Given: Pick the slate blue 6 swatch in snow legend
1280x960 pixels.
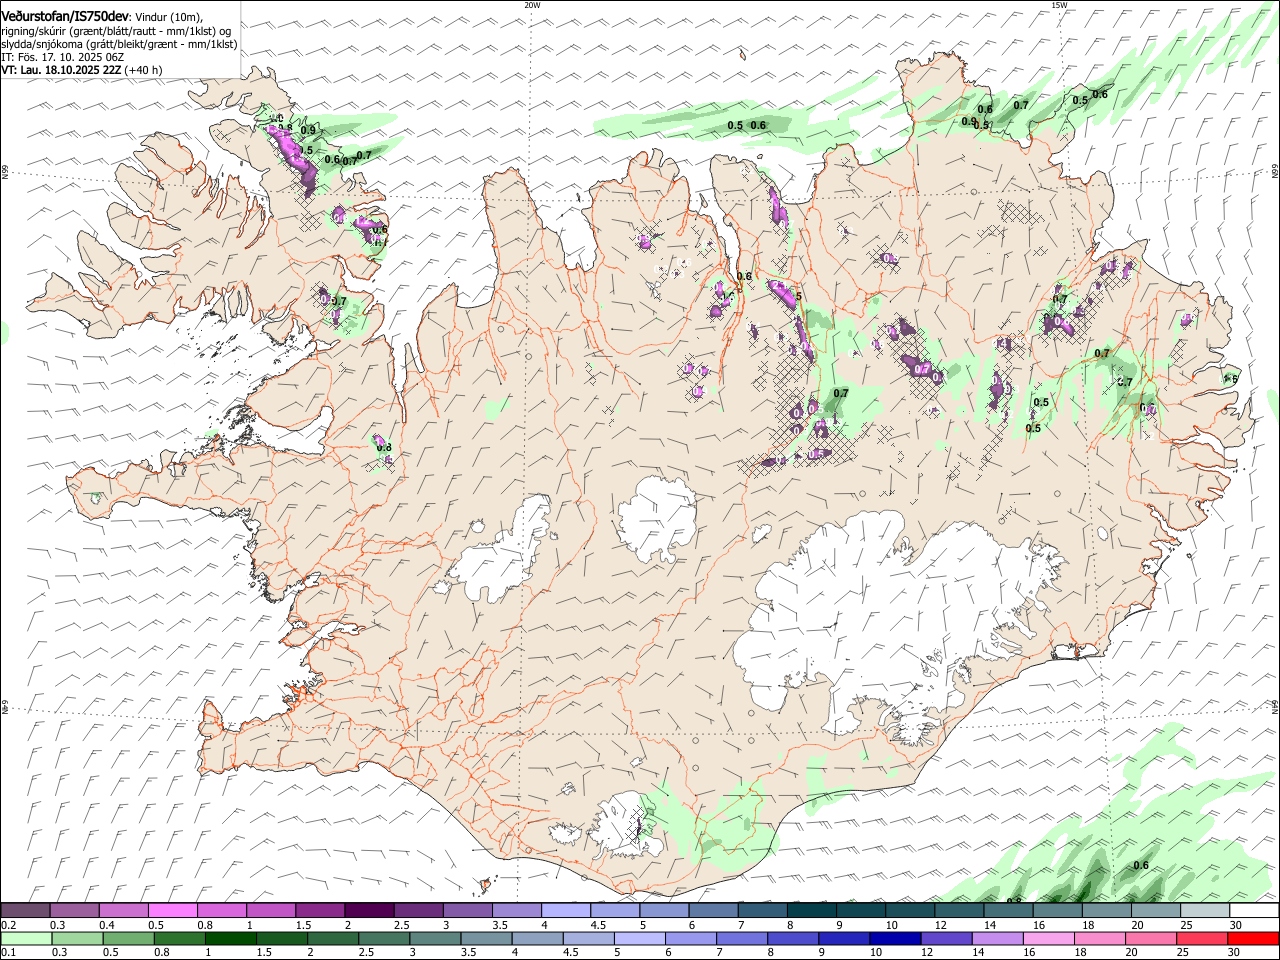Looking at the screenshot, I should 713,911.
